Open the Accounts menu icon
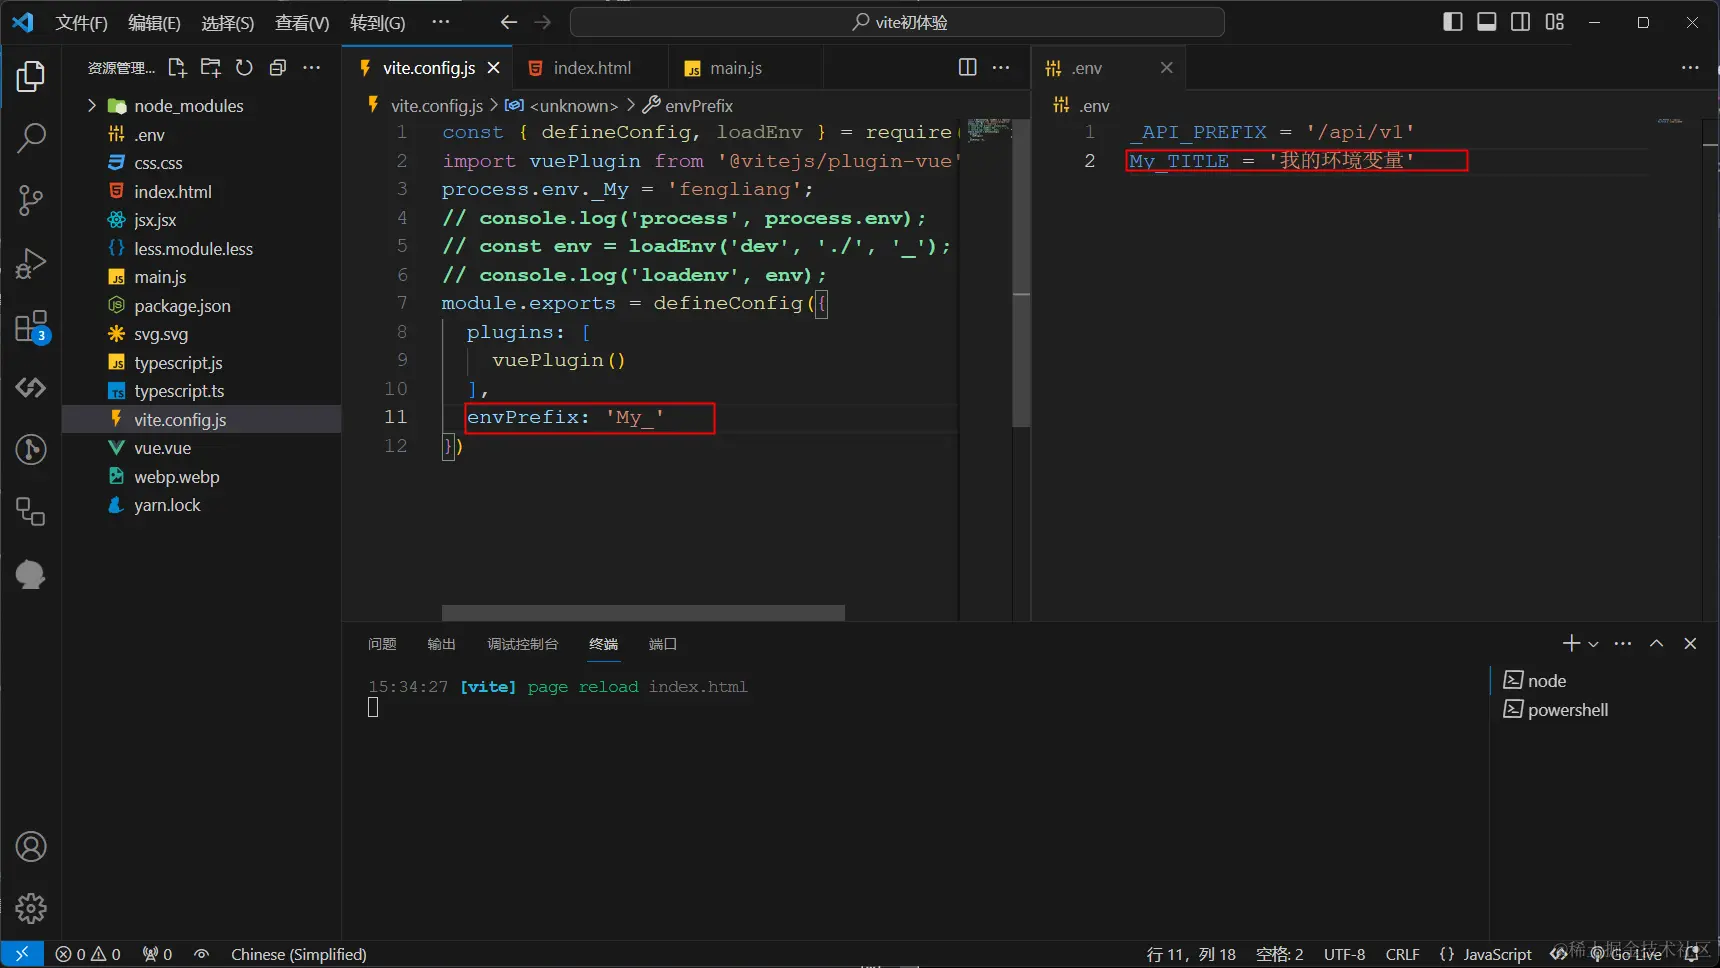 coord(31,847)
